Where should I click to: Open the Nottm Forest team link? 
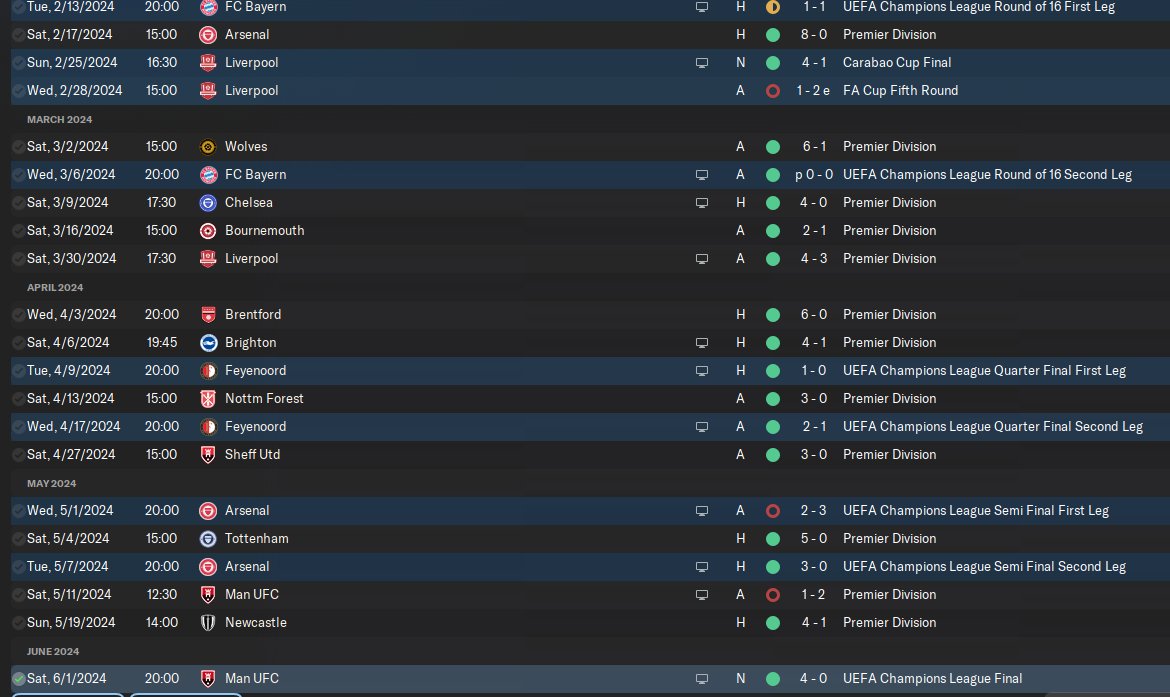click(264, 398)
